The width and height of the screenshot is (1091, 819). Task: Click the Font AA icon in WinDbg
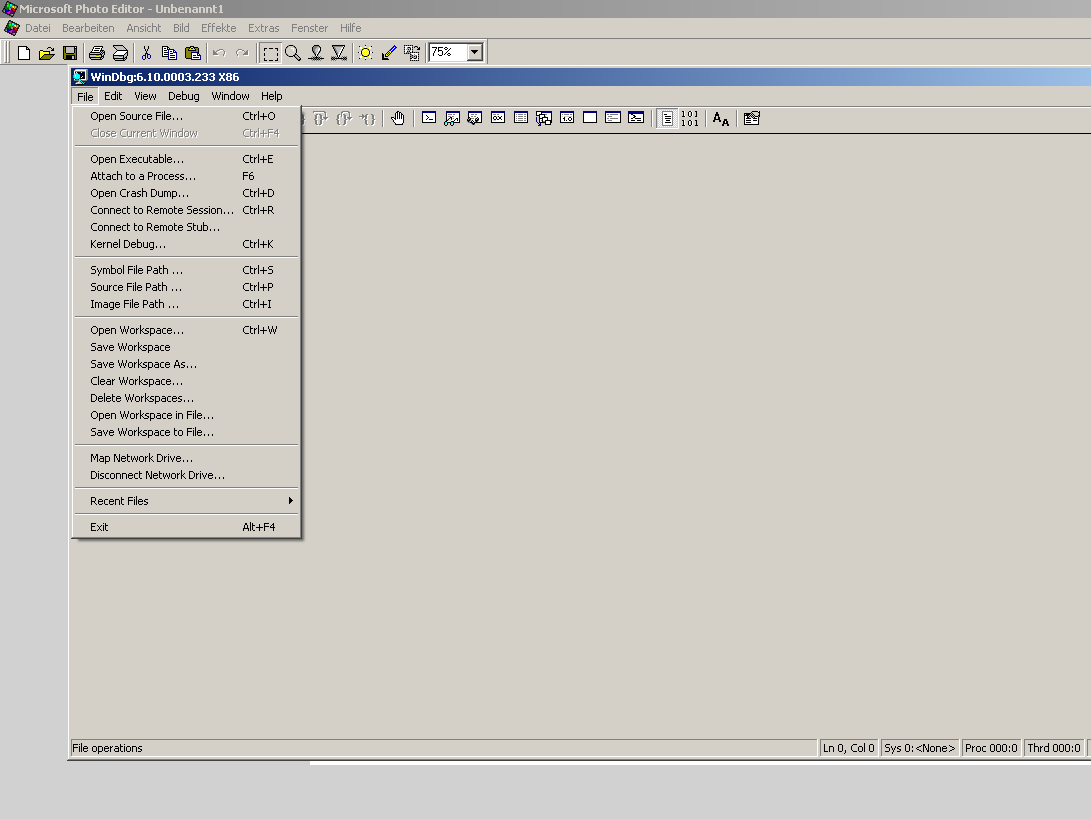click(721, 118)
